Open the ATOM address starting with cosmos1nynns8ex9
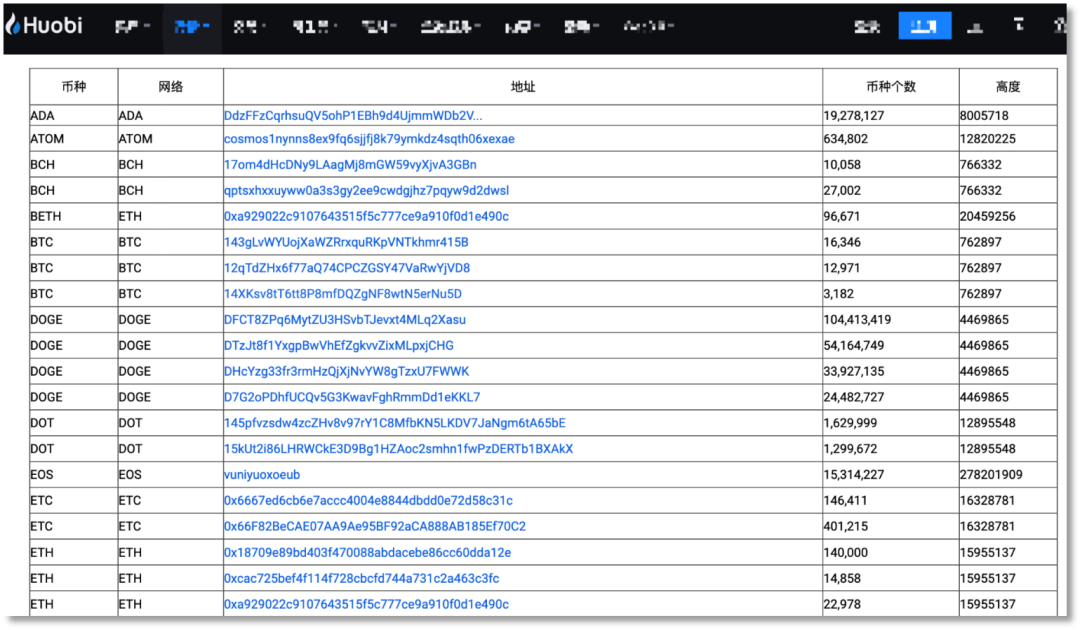This screenshot has height=630, width=1080. 369,139
